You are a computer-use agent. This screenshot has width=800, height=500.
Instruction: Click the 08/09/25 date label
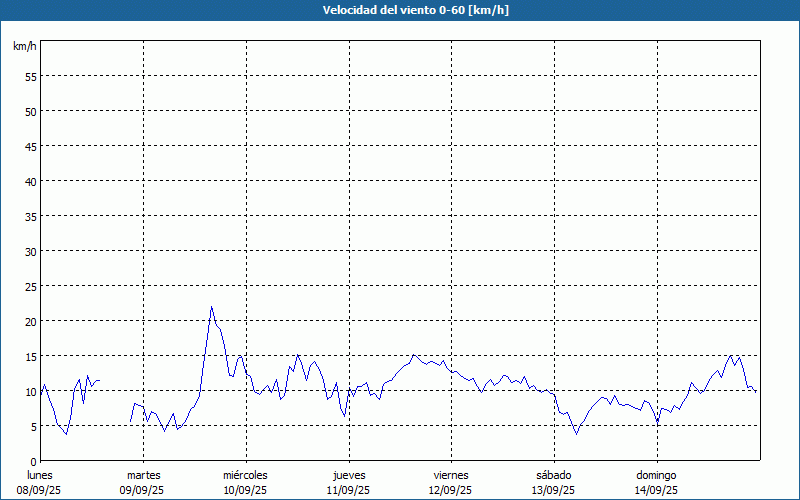click(40, 490)
